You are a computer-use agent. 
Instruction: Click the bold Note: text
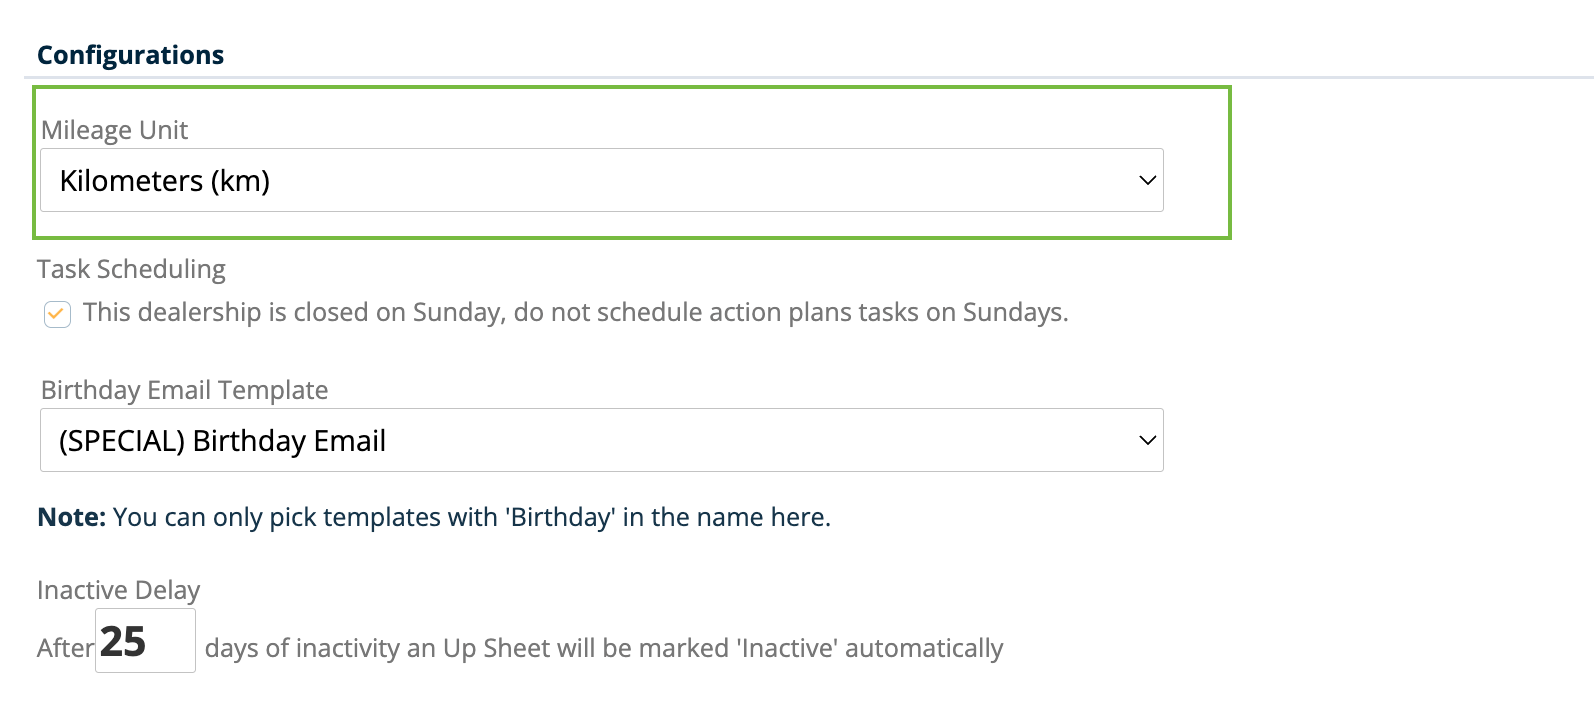(71, 517)
